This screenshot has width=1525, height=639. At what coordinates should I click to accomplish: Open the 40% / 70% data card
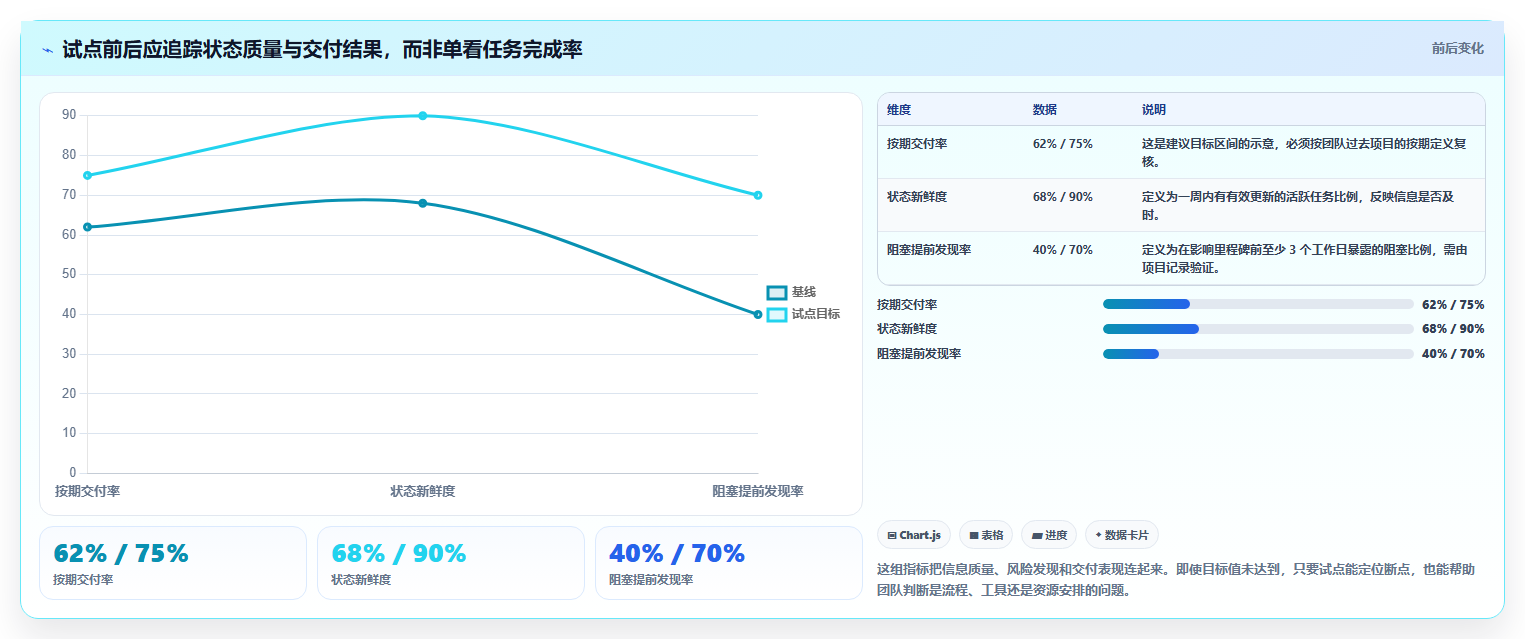pyautogui.click(x=729, y=563)
